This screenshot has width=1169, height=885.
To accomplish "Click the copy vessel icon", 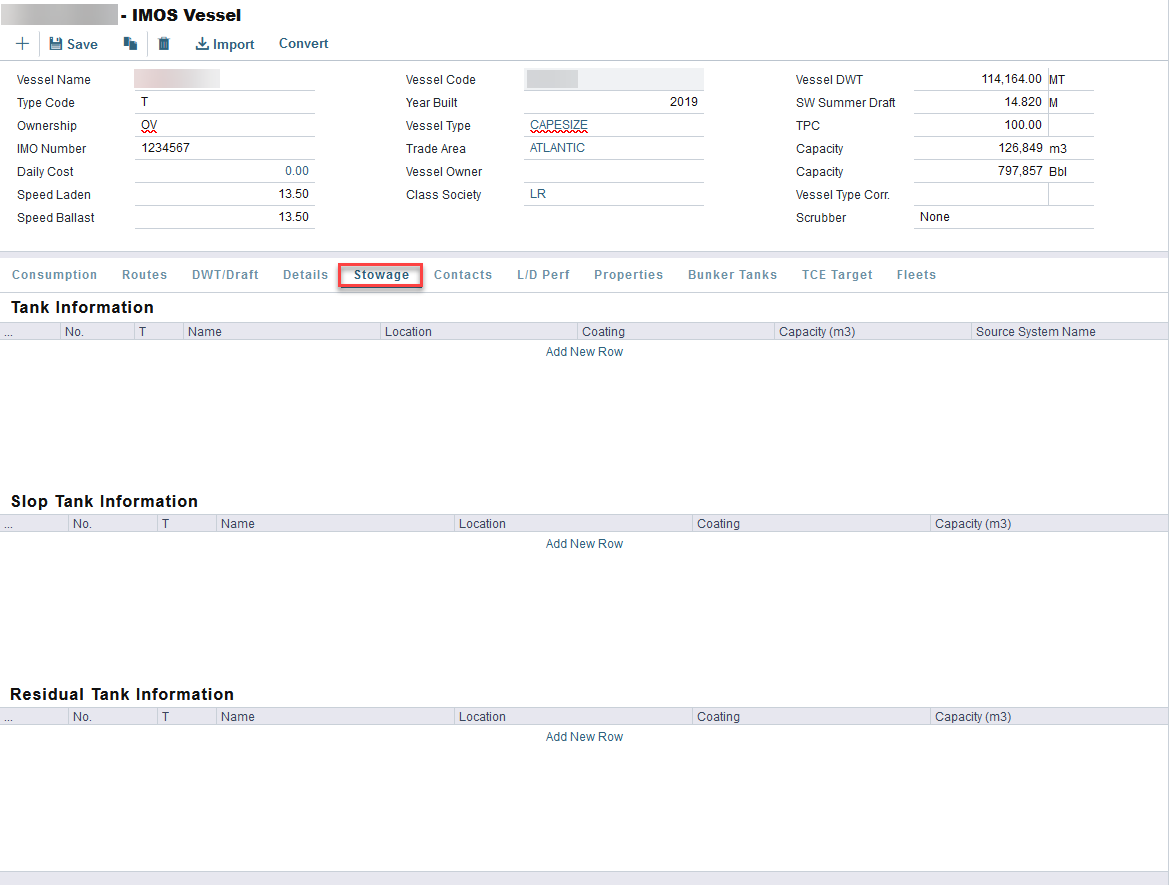I will pos(130,44).
